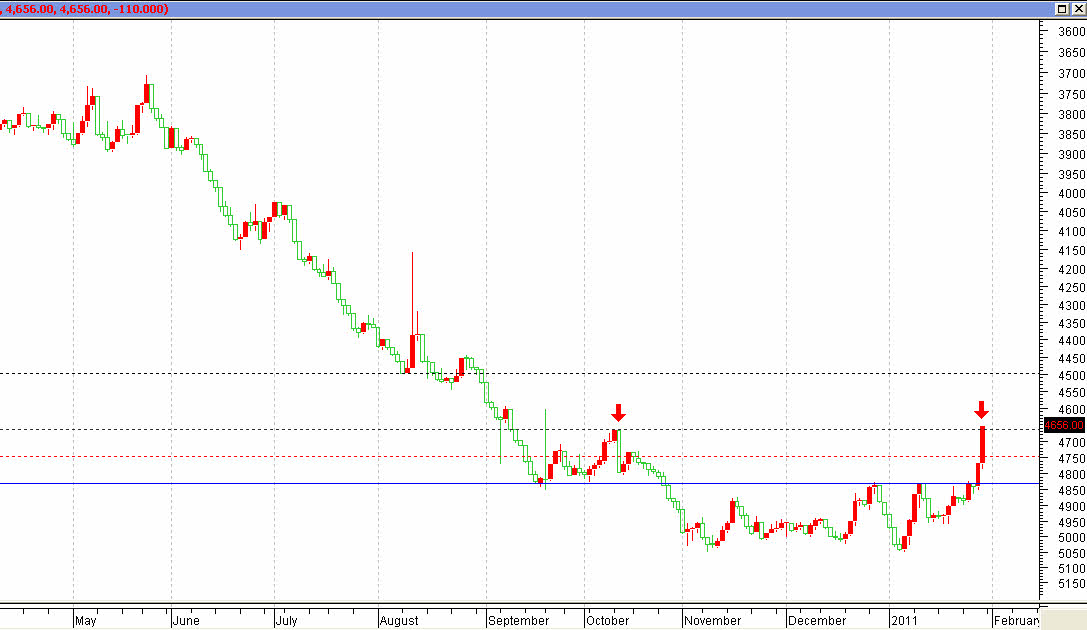Click the 4150 price axis label
Viewport: 1087px width, 630px height.
[1072, 250]
